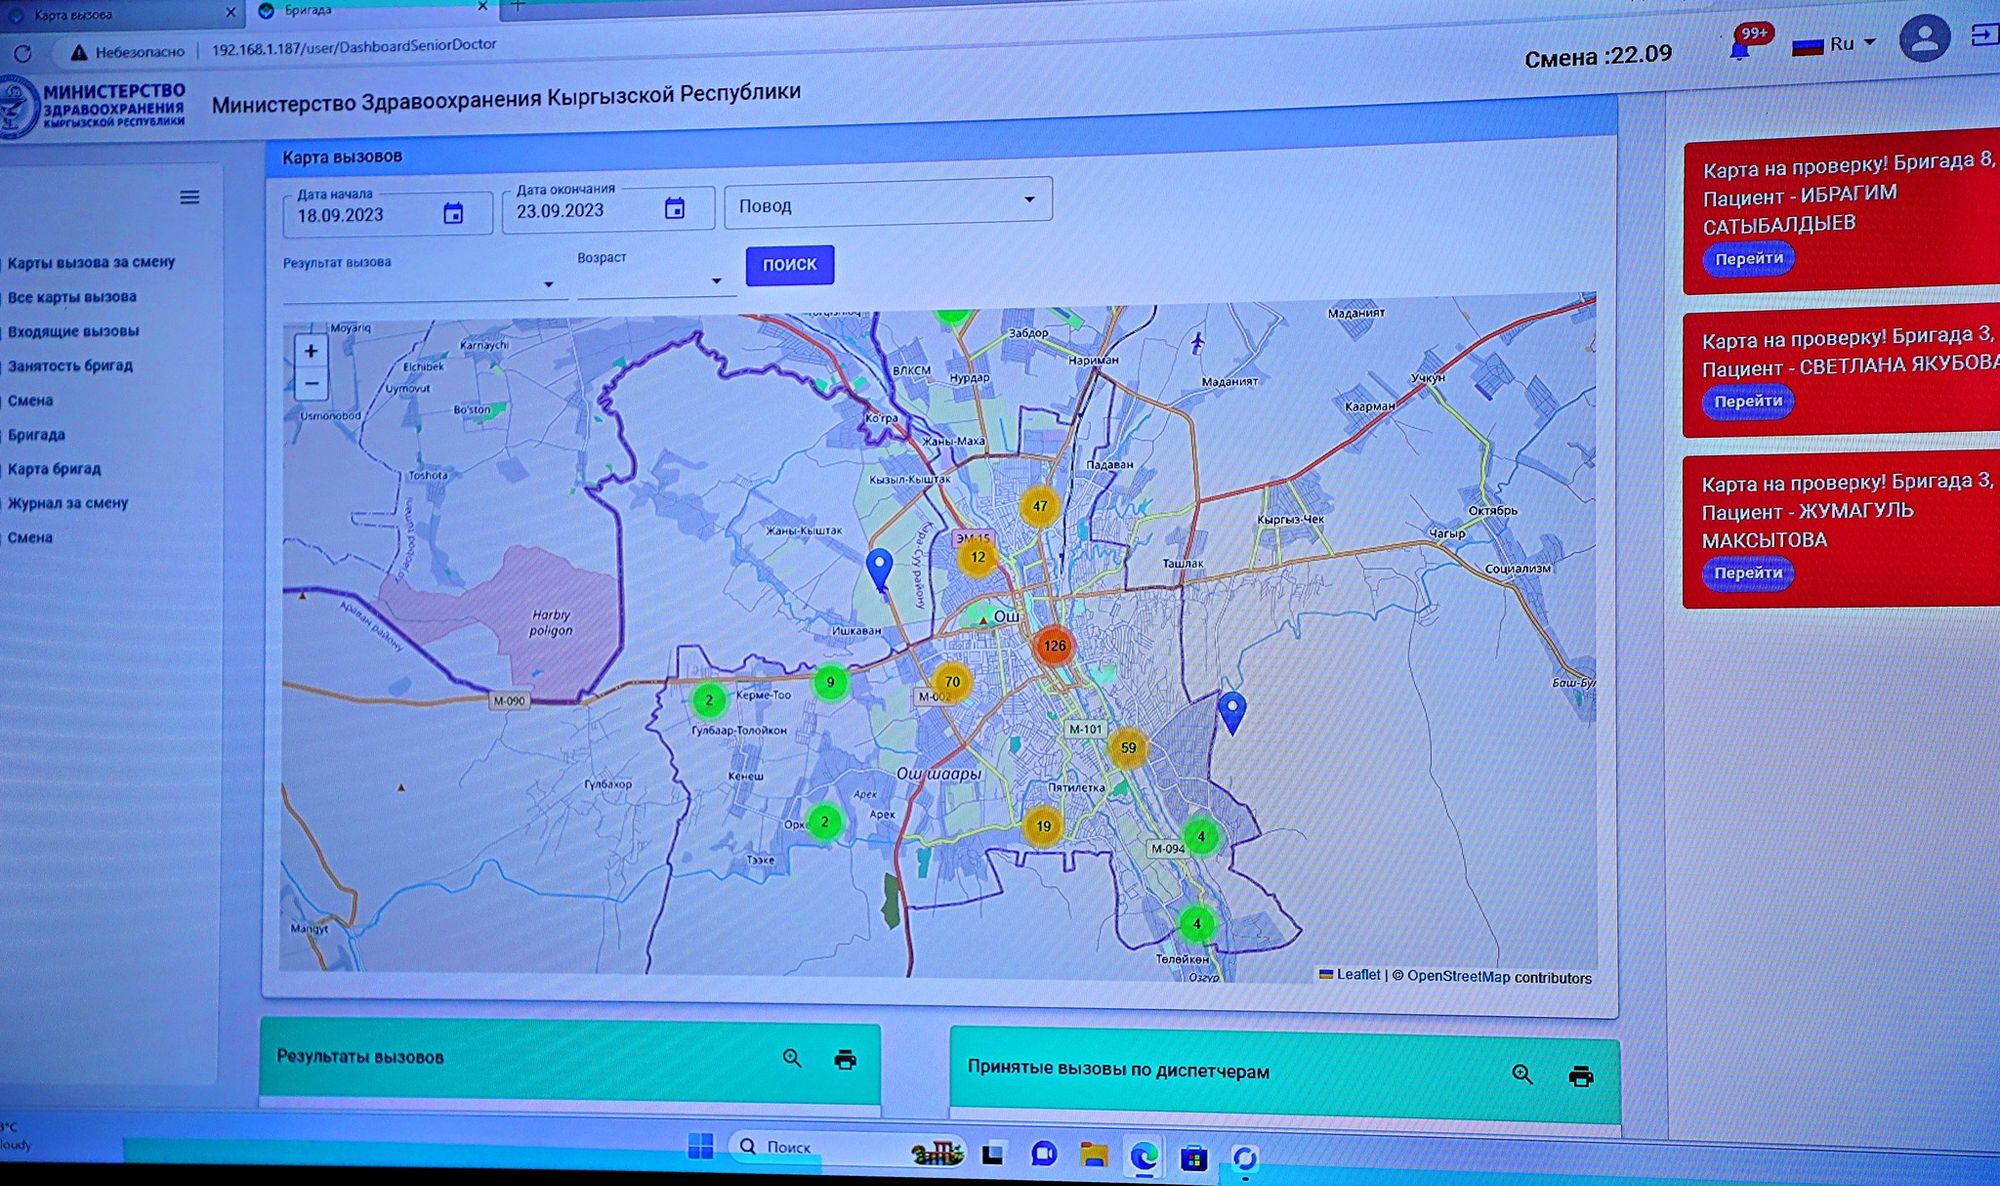Expand the Результат вызова dropdown
This screenshot has width=2000, height=1186.
coord(548,285)
